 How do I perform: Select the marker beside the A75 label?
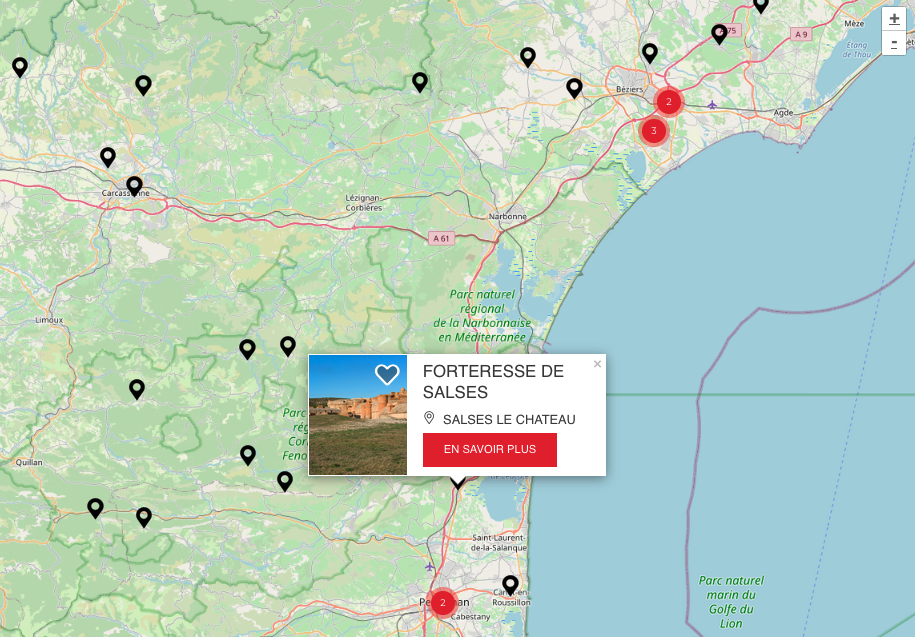(x=719, y=34)
